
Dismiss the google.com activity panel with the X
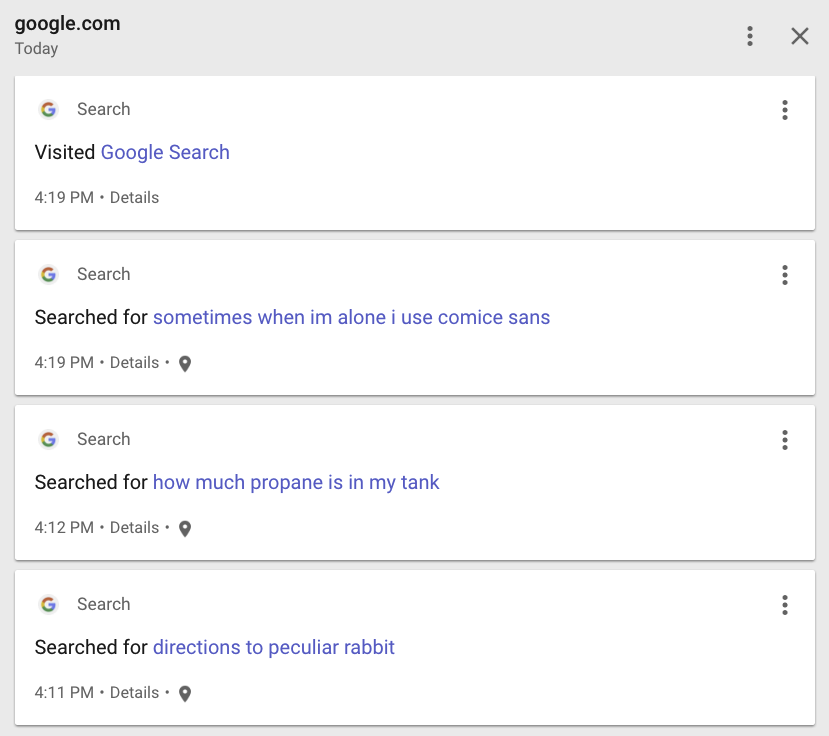[799, 36]
